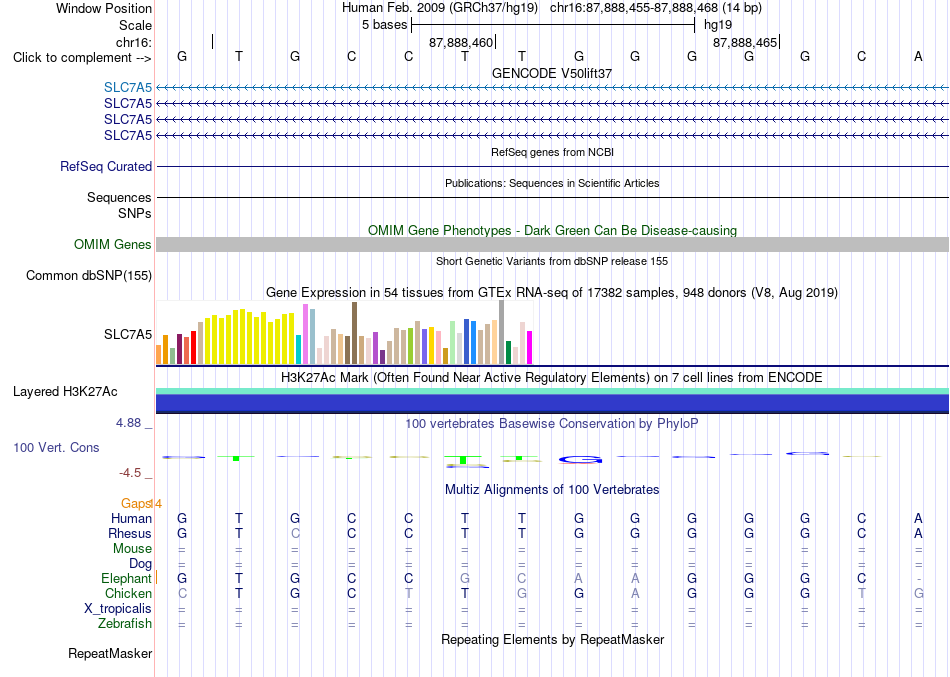
Task: Click 'Multiz Alignments of 100 Vertebrates' title
Action: click(552, 489)
